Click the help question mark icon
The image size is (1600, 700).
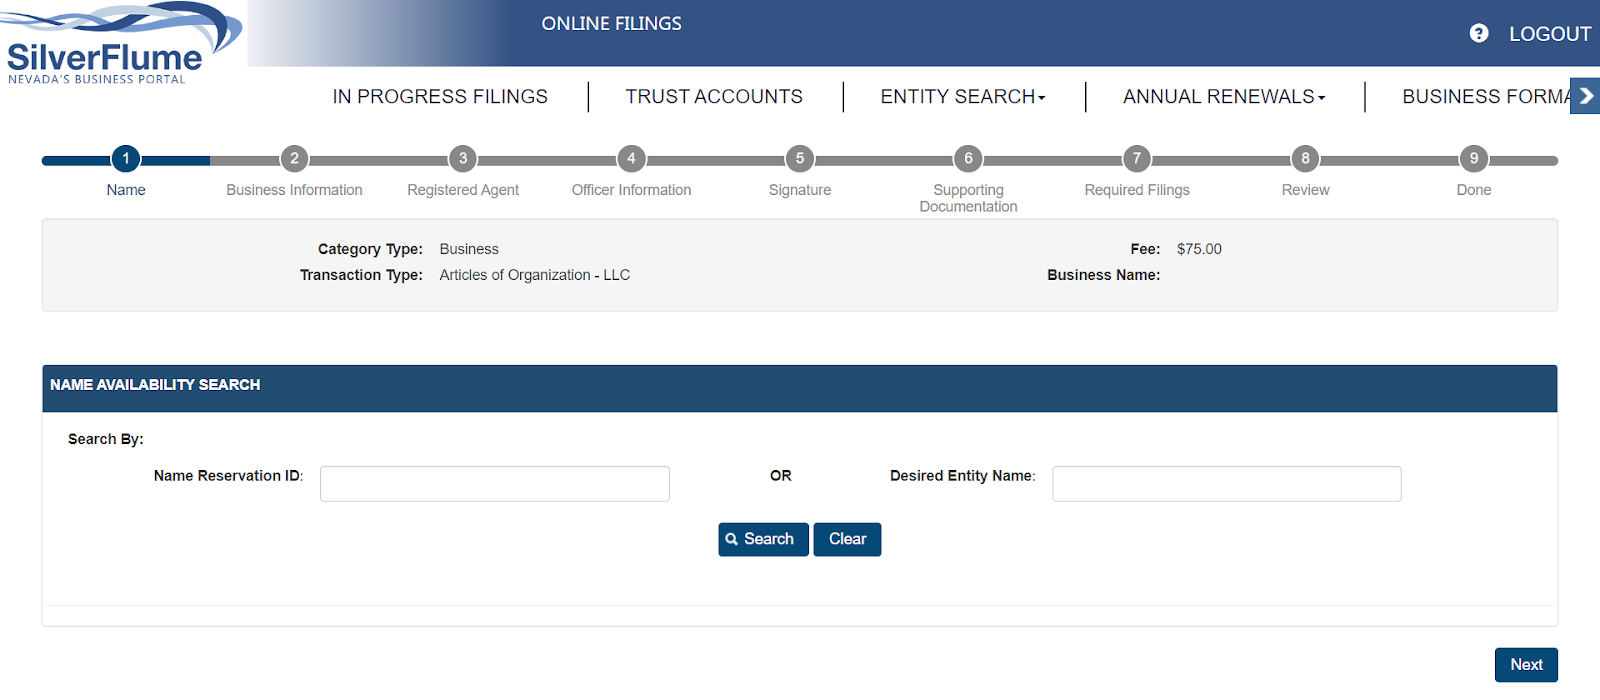click(1479, 34)
